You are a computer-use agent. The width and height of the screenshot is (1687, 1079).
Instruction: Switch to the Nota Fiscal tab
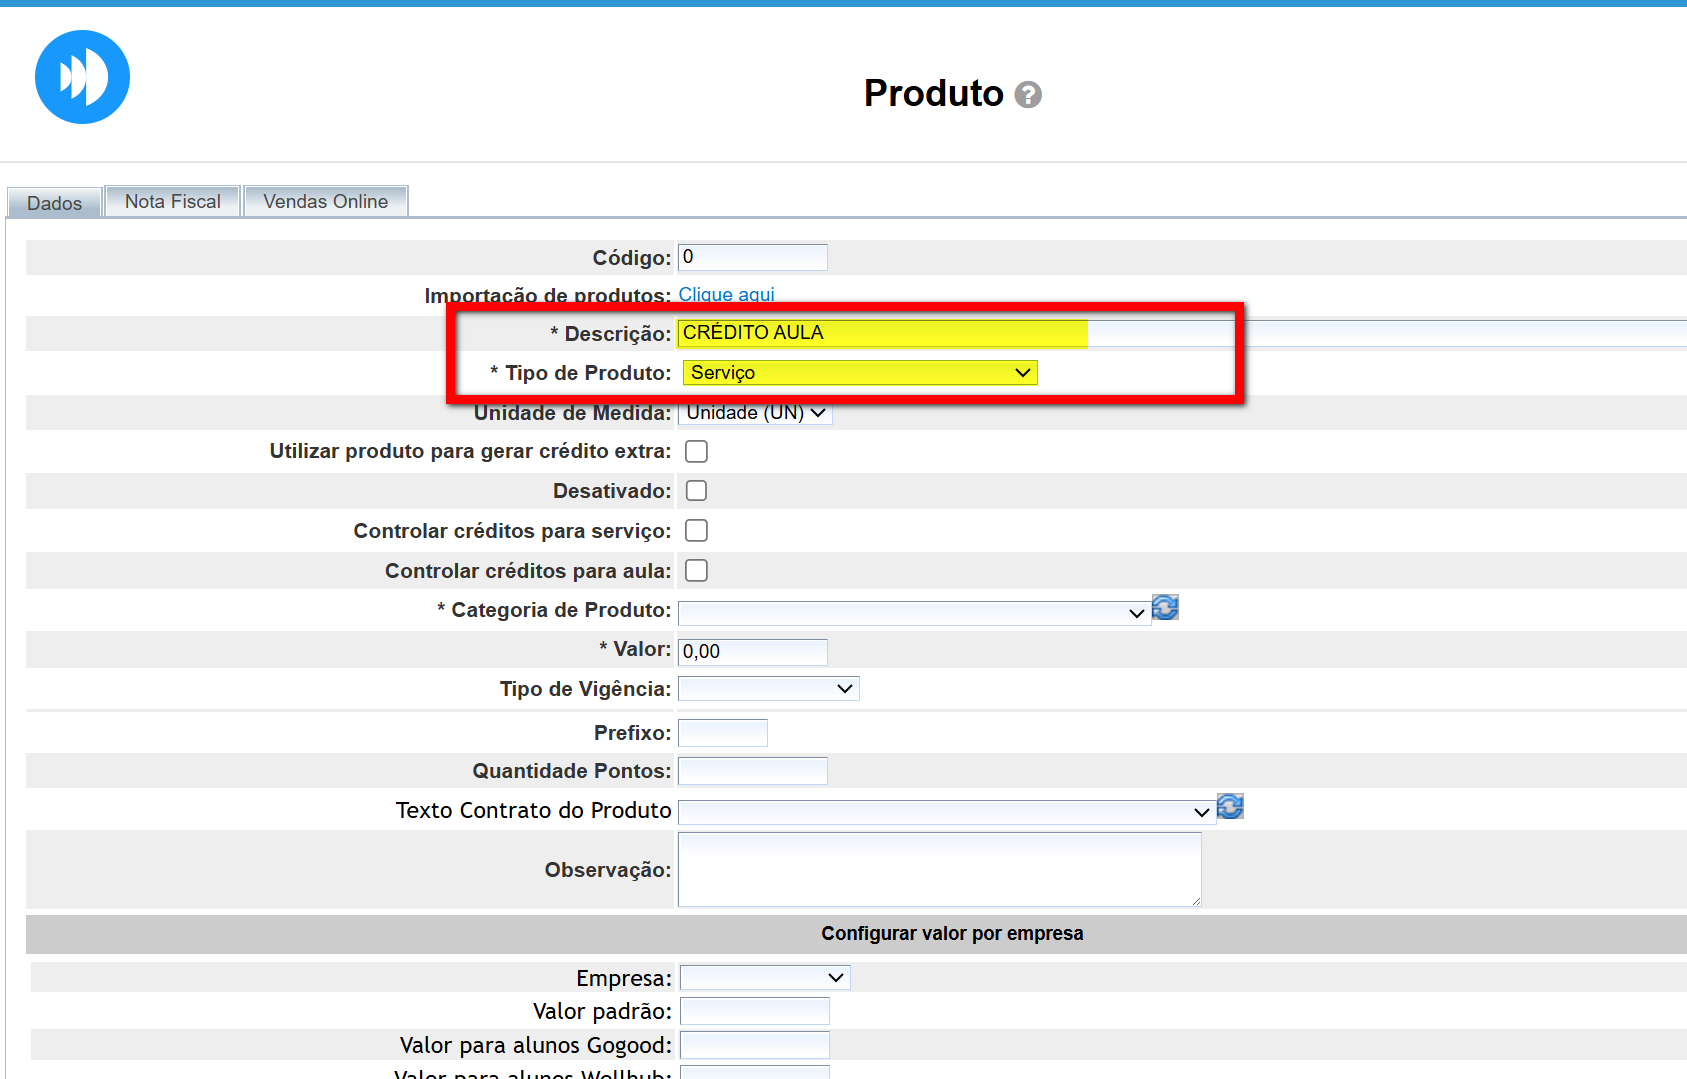pyautogui.click(x=172, y=201)
